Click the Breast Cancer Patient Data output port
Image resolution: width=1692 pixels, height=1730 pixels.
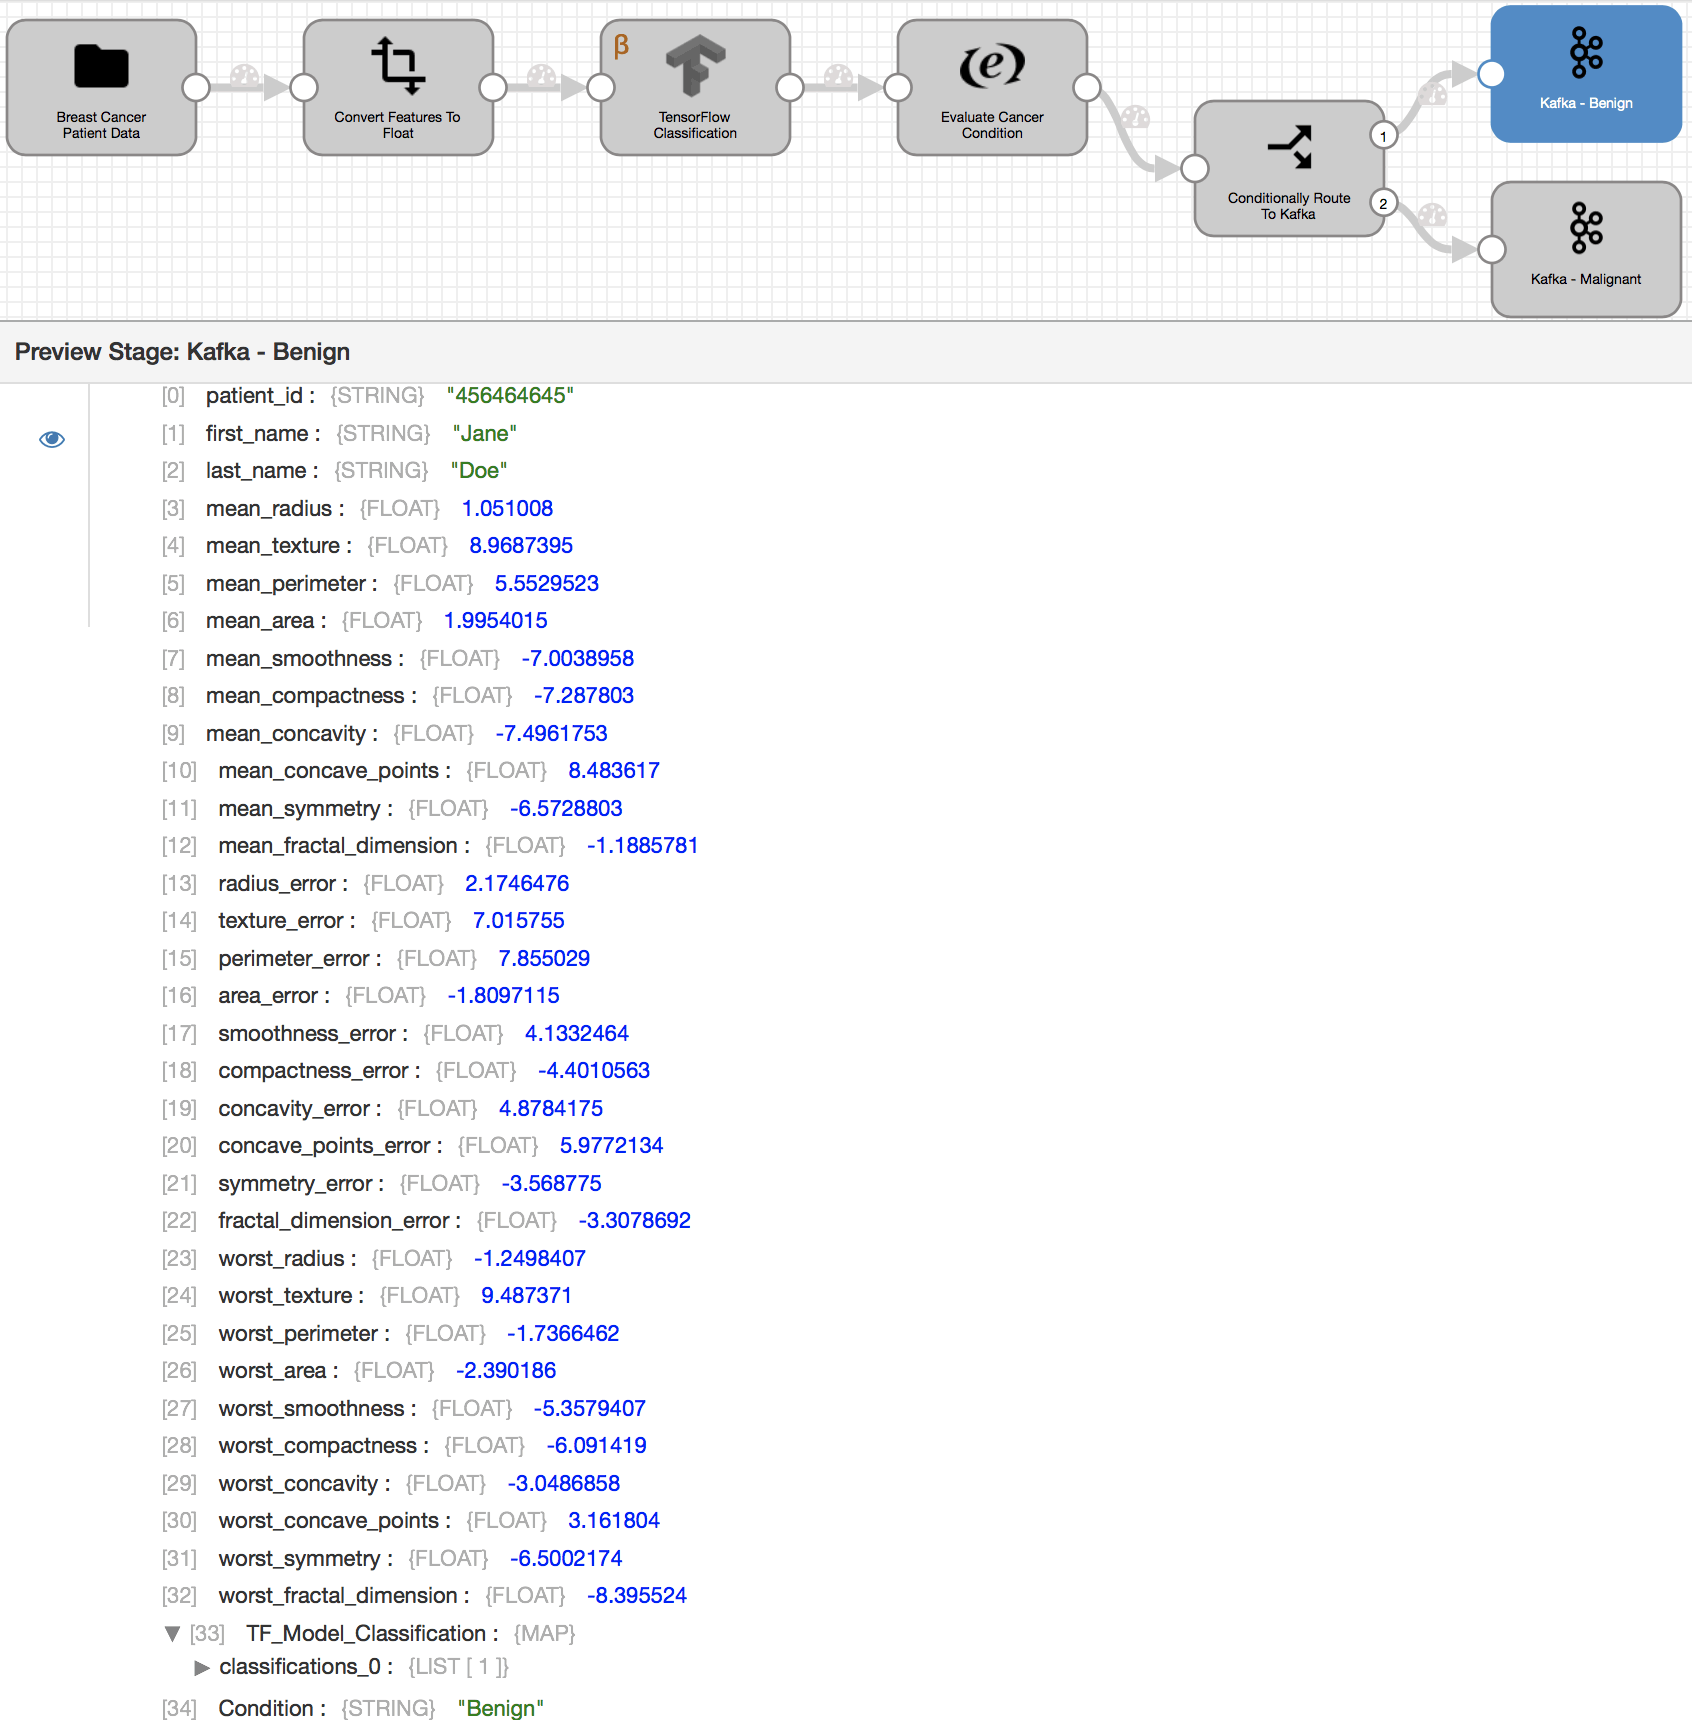[x=196, y=88]
